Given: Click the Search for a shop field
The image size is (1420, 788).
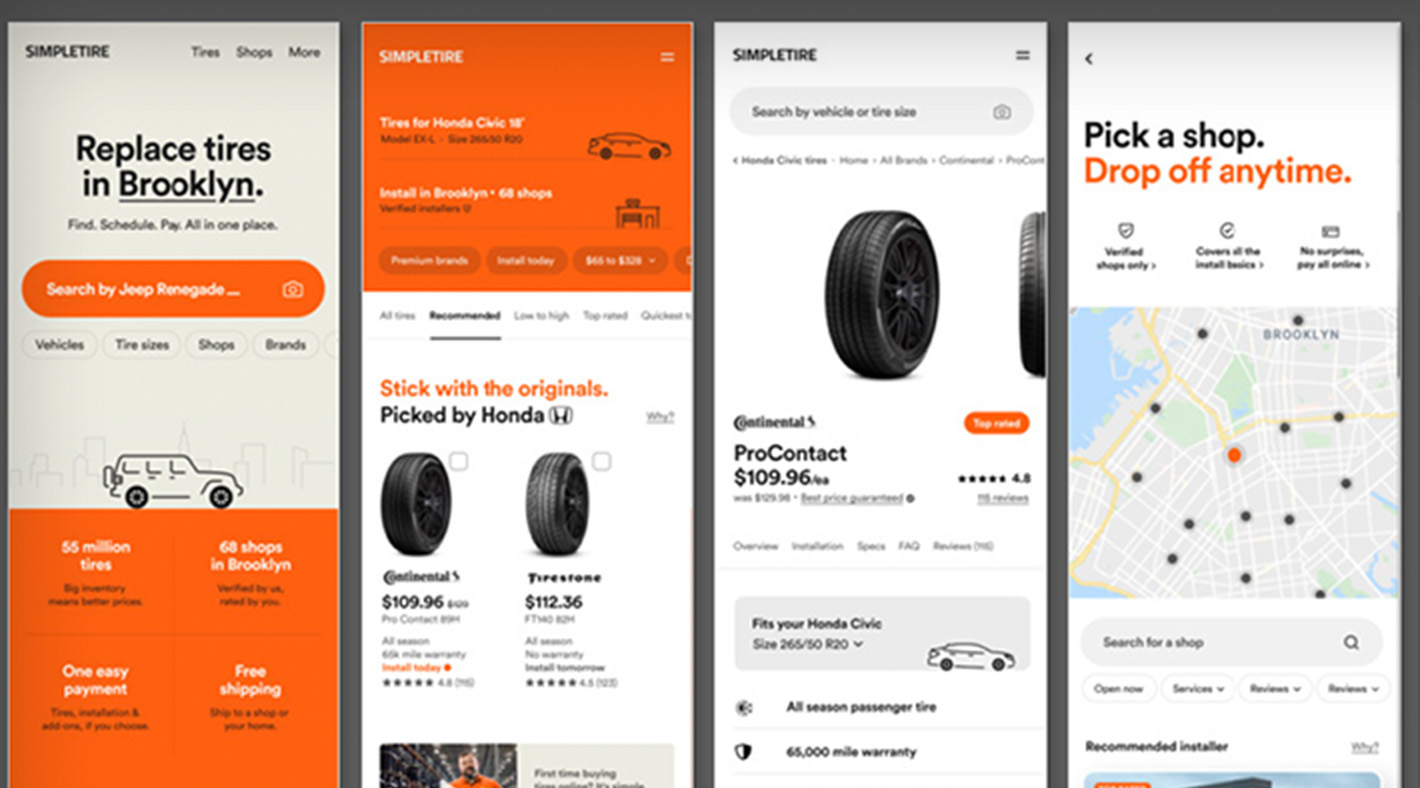Looking at the screenshot, I should tap(1232, 642).
